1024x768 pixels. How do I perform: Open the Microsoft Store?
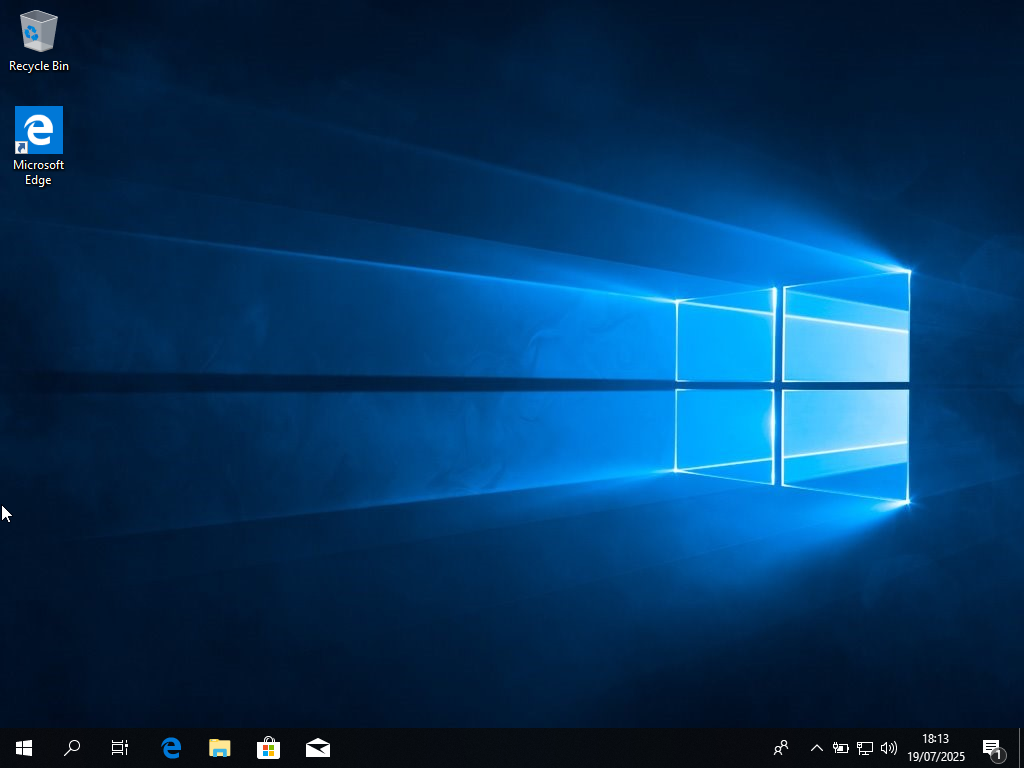(x=268, y=747)
